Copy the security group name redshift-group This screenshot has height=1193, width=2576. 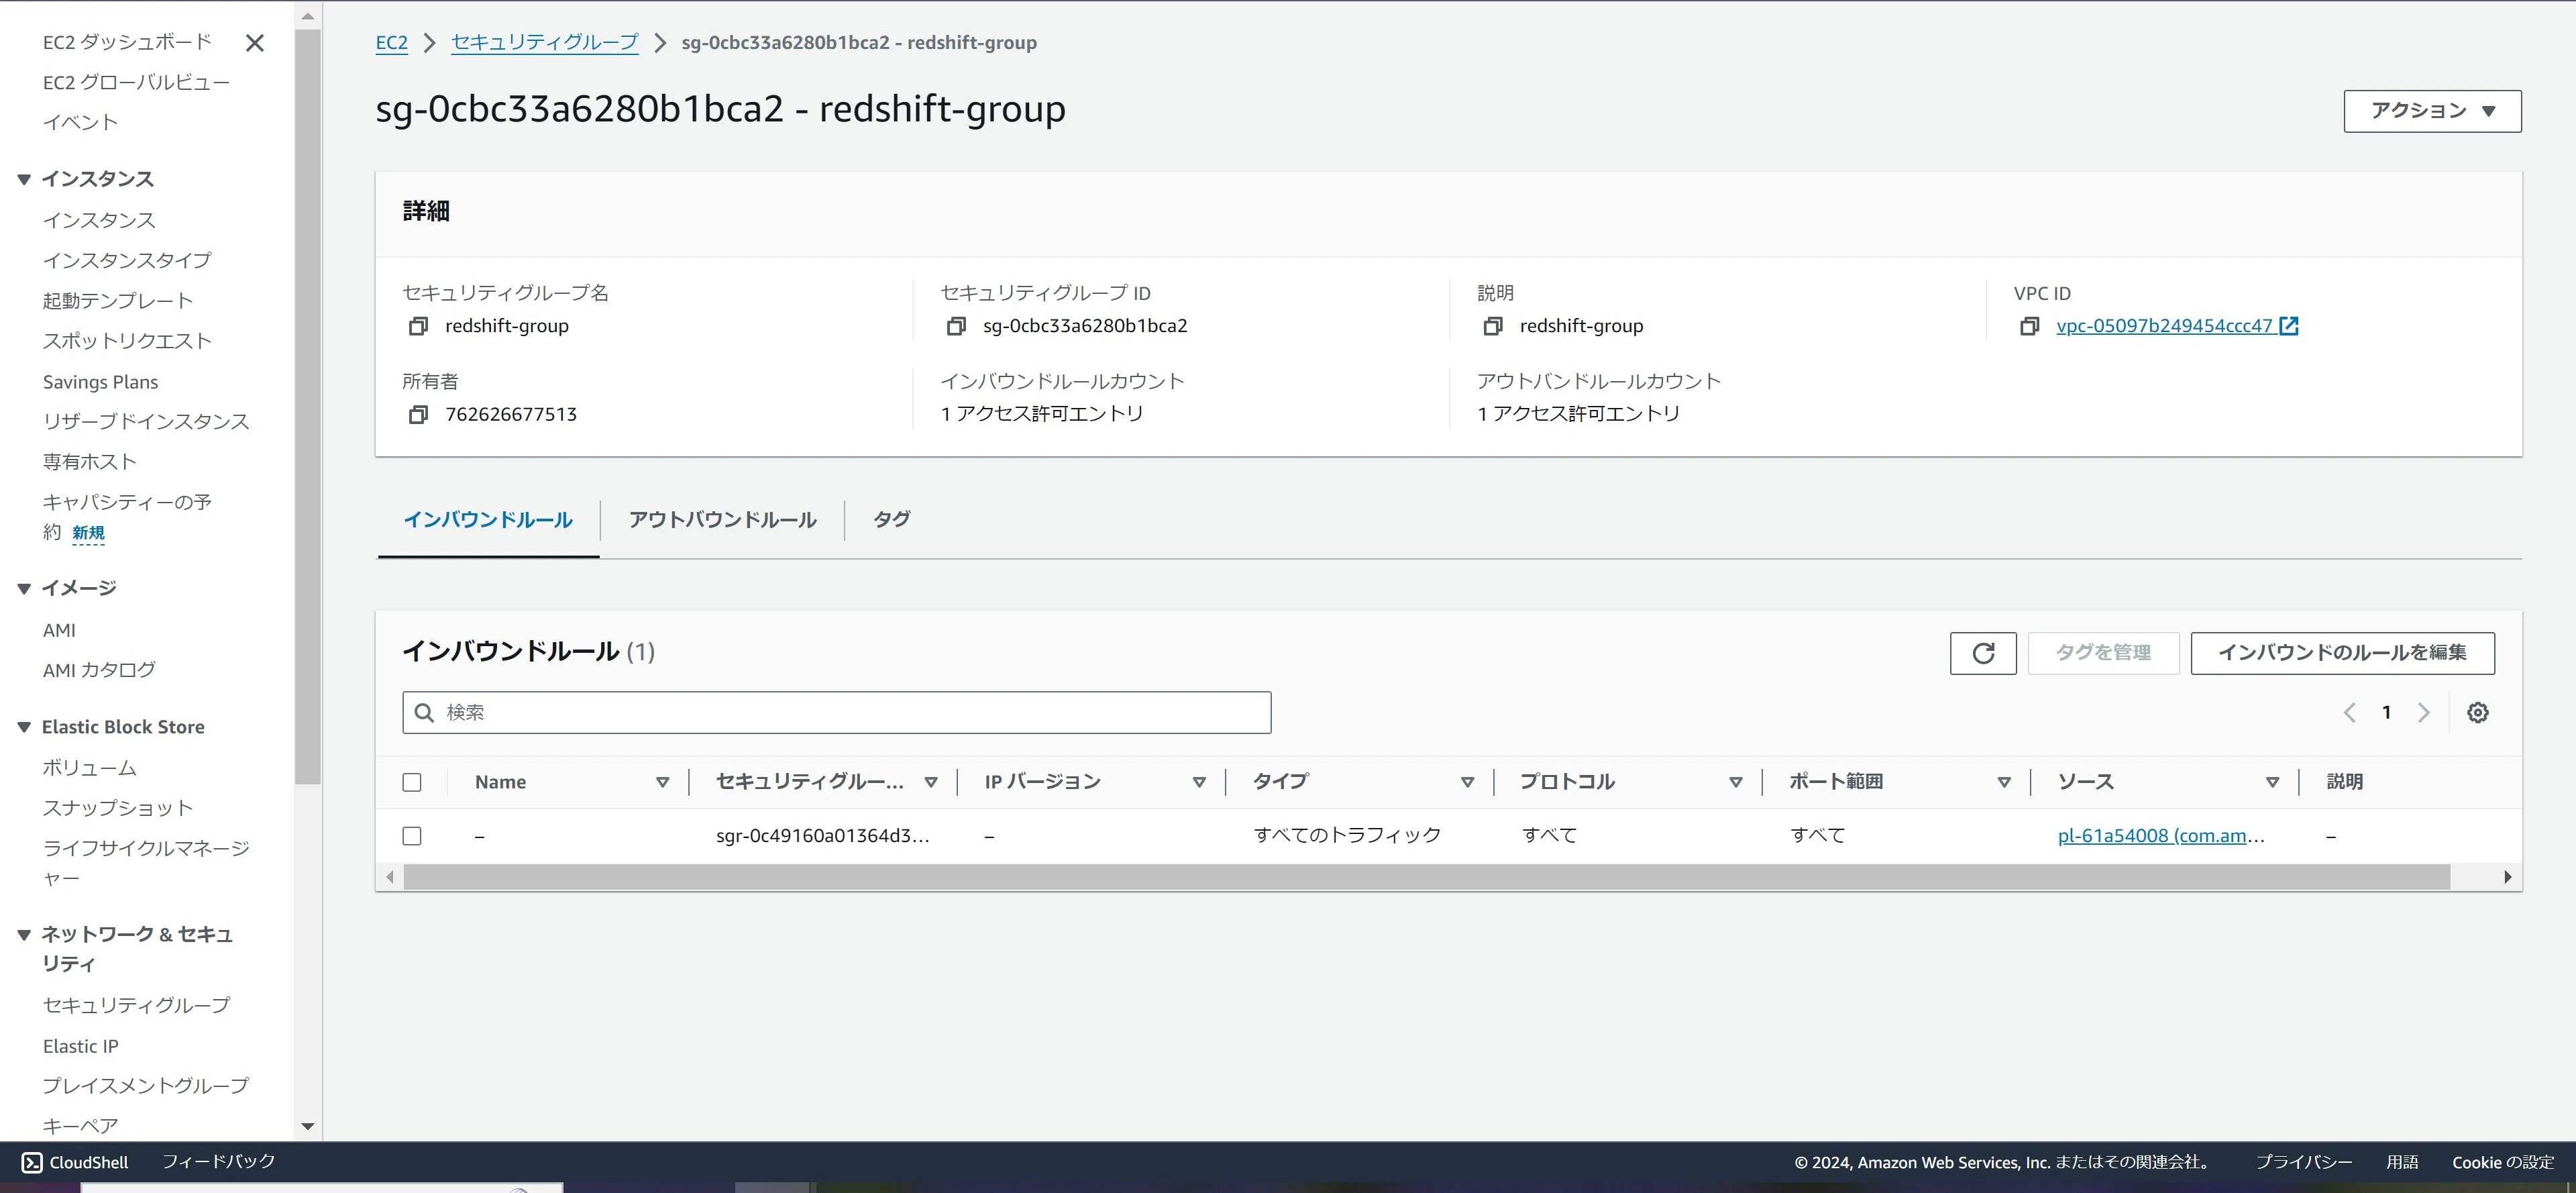[x=418, y=326]
